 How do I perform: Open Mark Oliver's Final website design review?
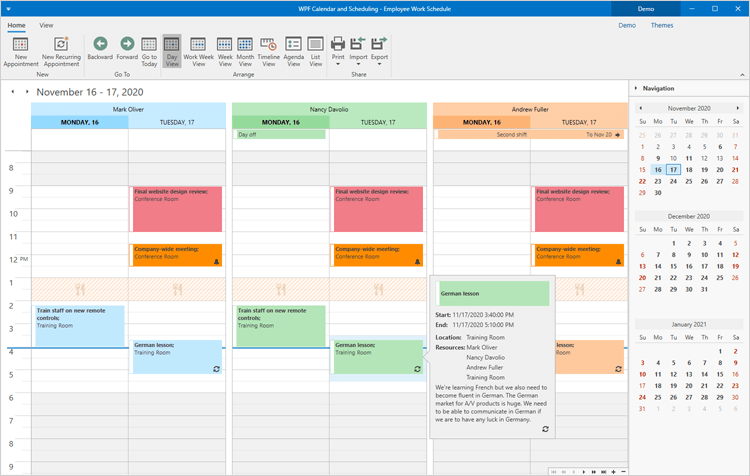176,209
